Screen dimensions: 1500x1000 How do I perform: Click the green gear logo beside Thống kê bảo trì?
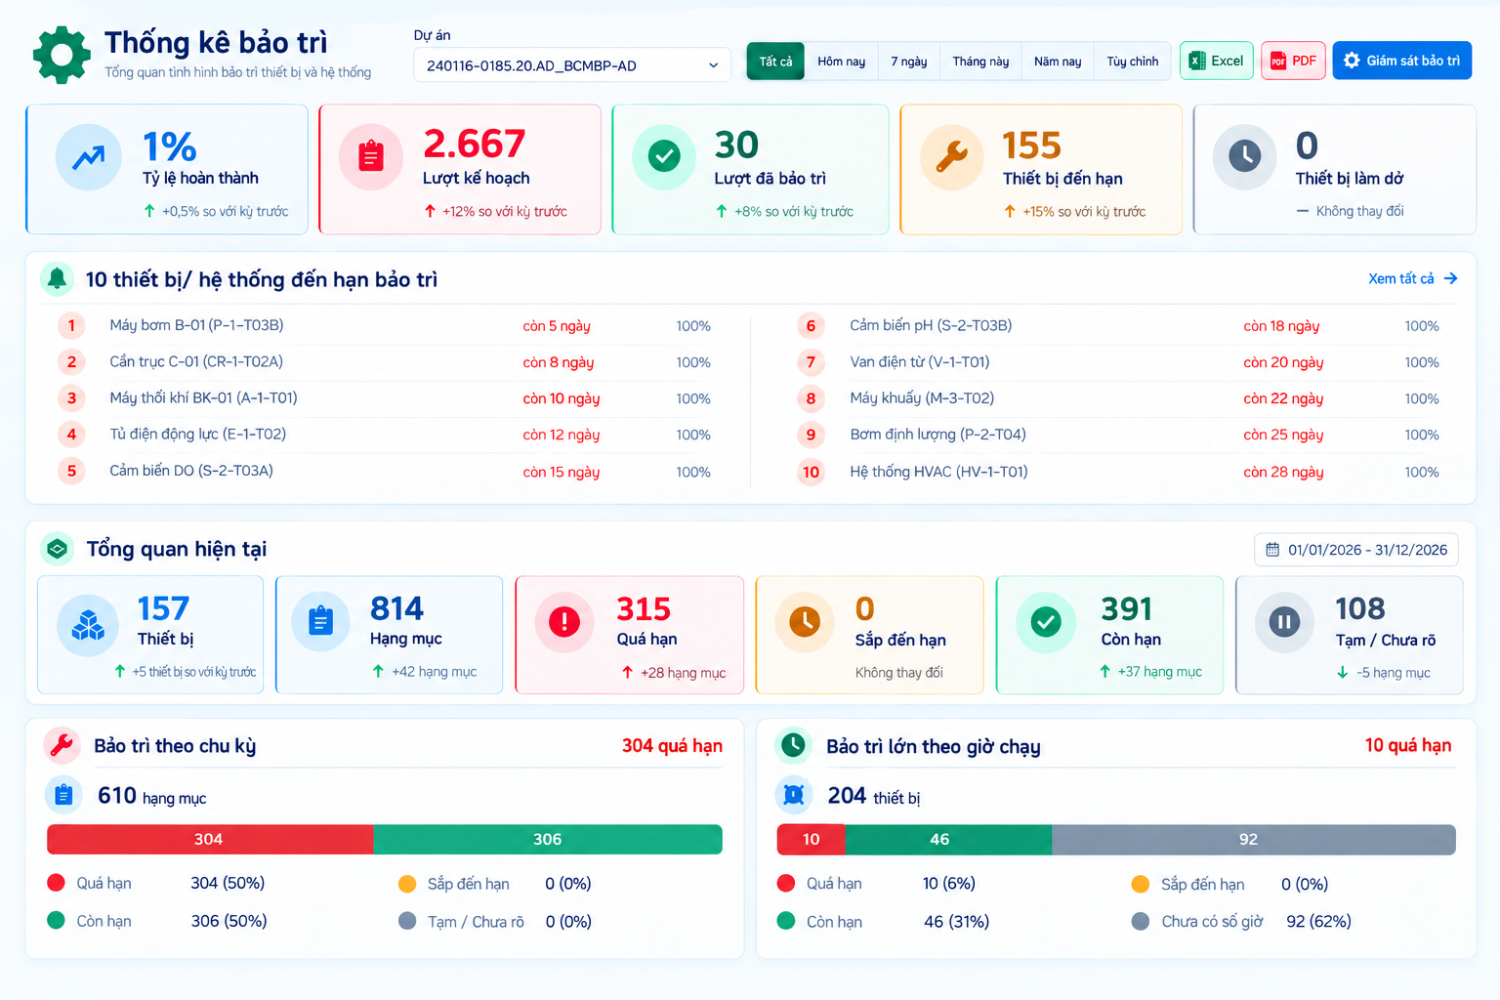[x=62, y=55]
